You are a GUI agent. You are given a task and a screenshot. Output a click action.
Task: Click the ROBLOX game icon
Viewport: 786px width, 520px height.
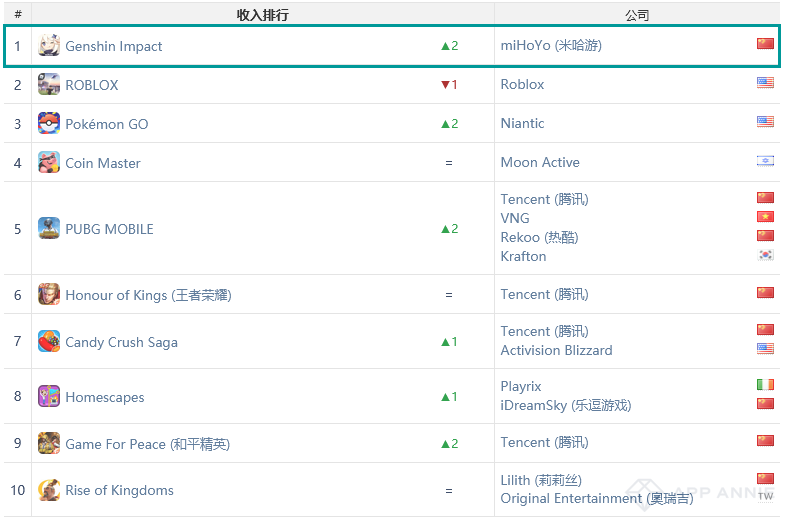pyautogui.click(x=49, y=84)
